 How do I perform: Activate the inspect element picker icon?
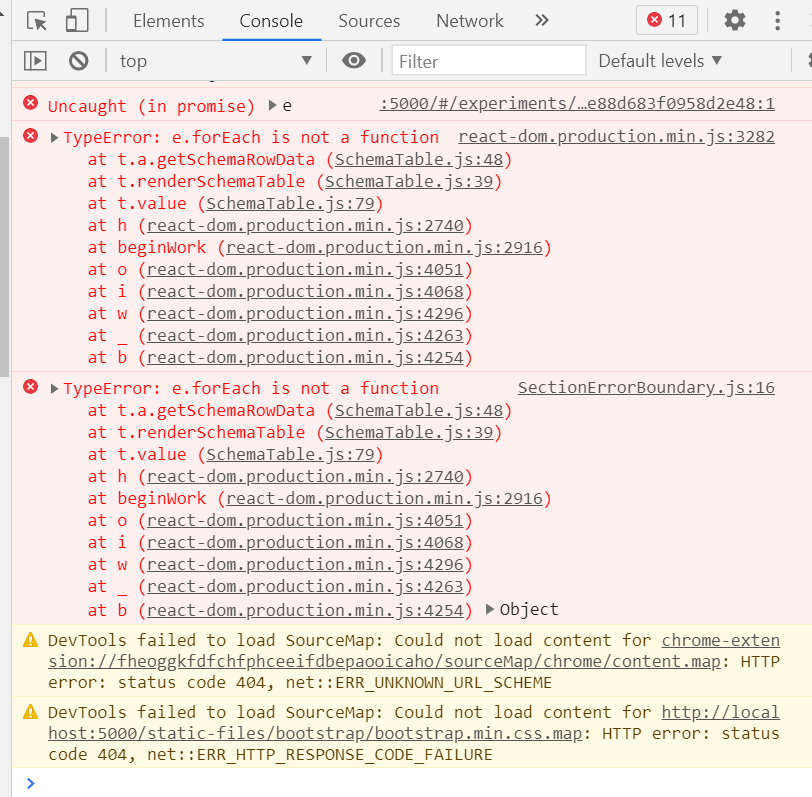click(37, 21)
